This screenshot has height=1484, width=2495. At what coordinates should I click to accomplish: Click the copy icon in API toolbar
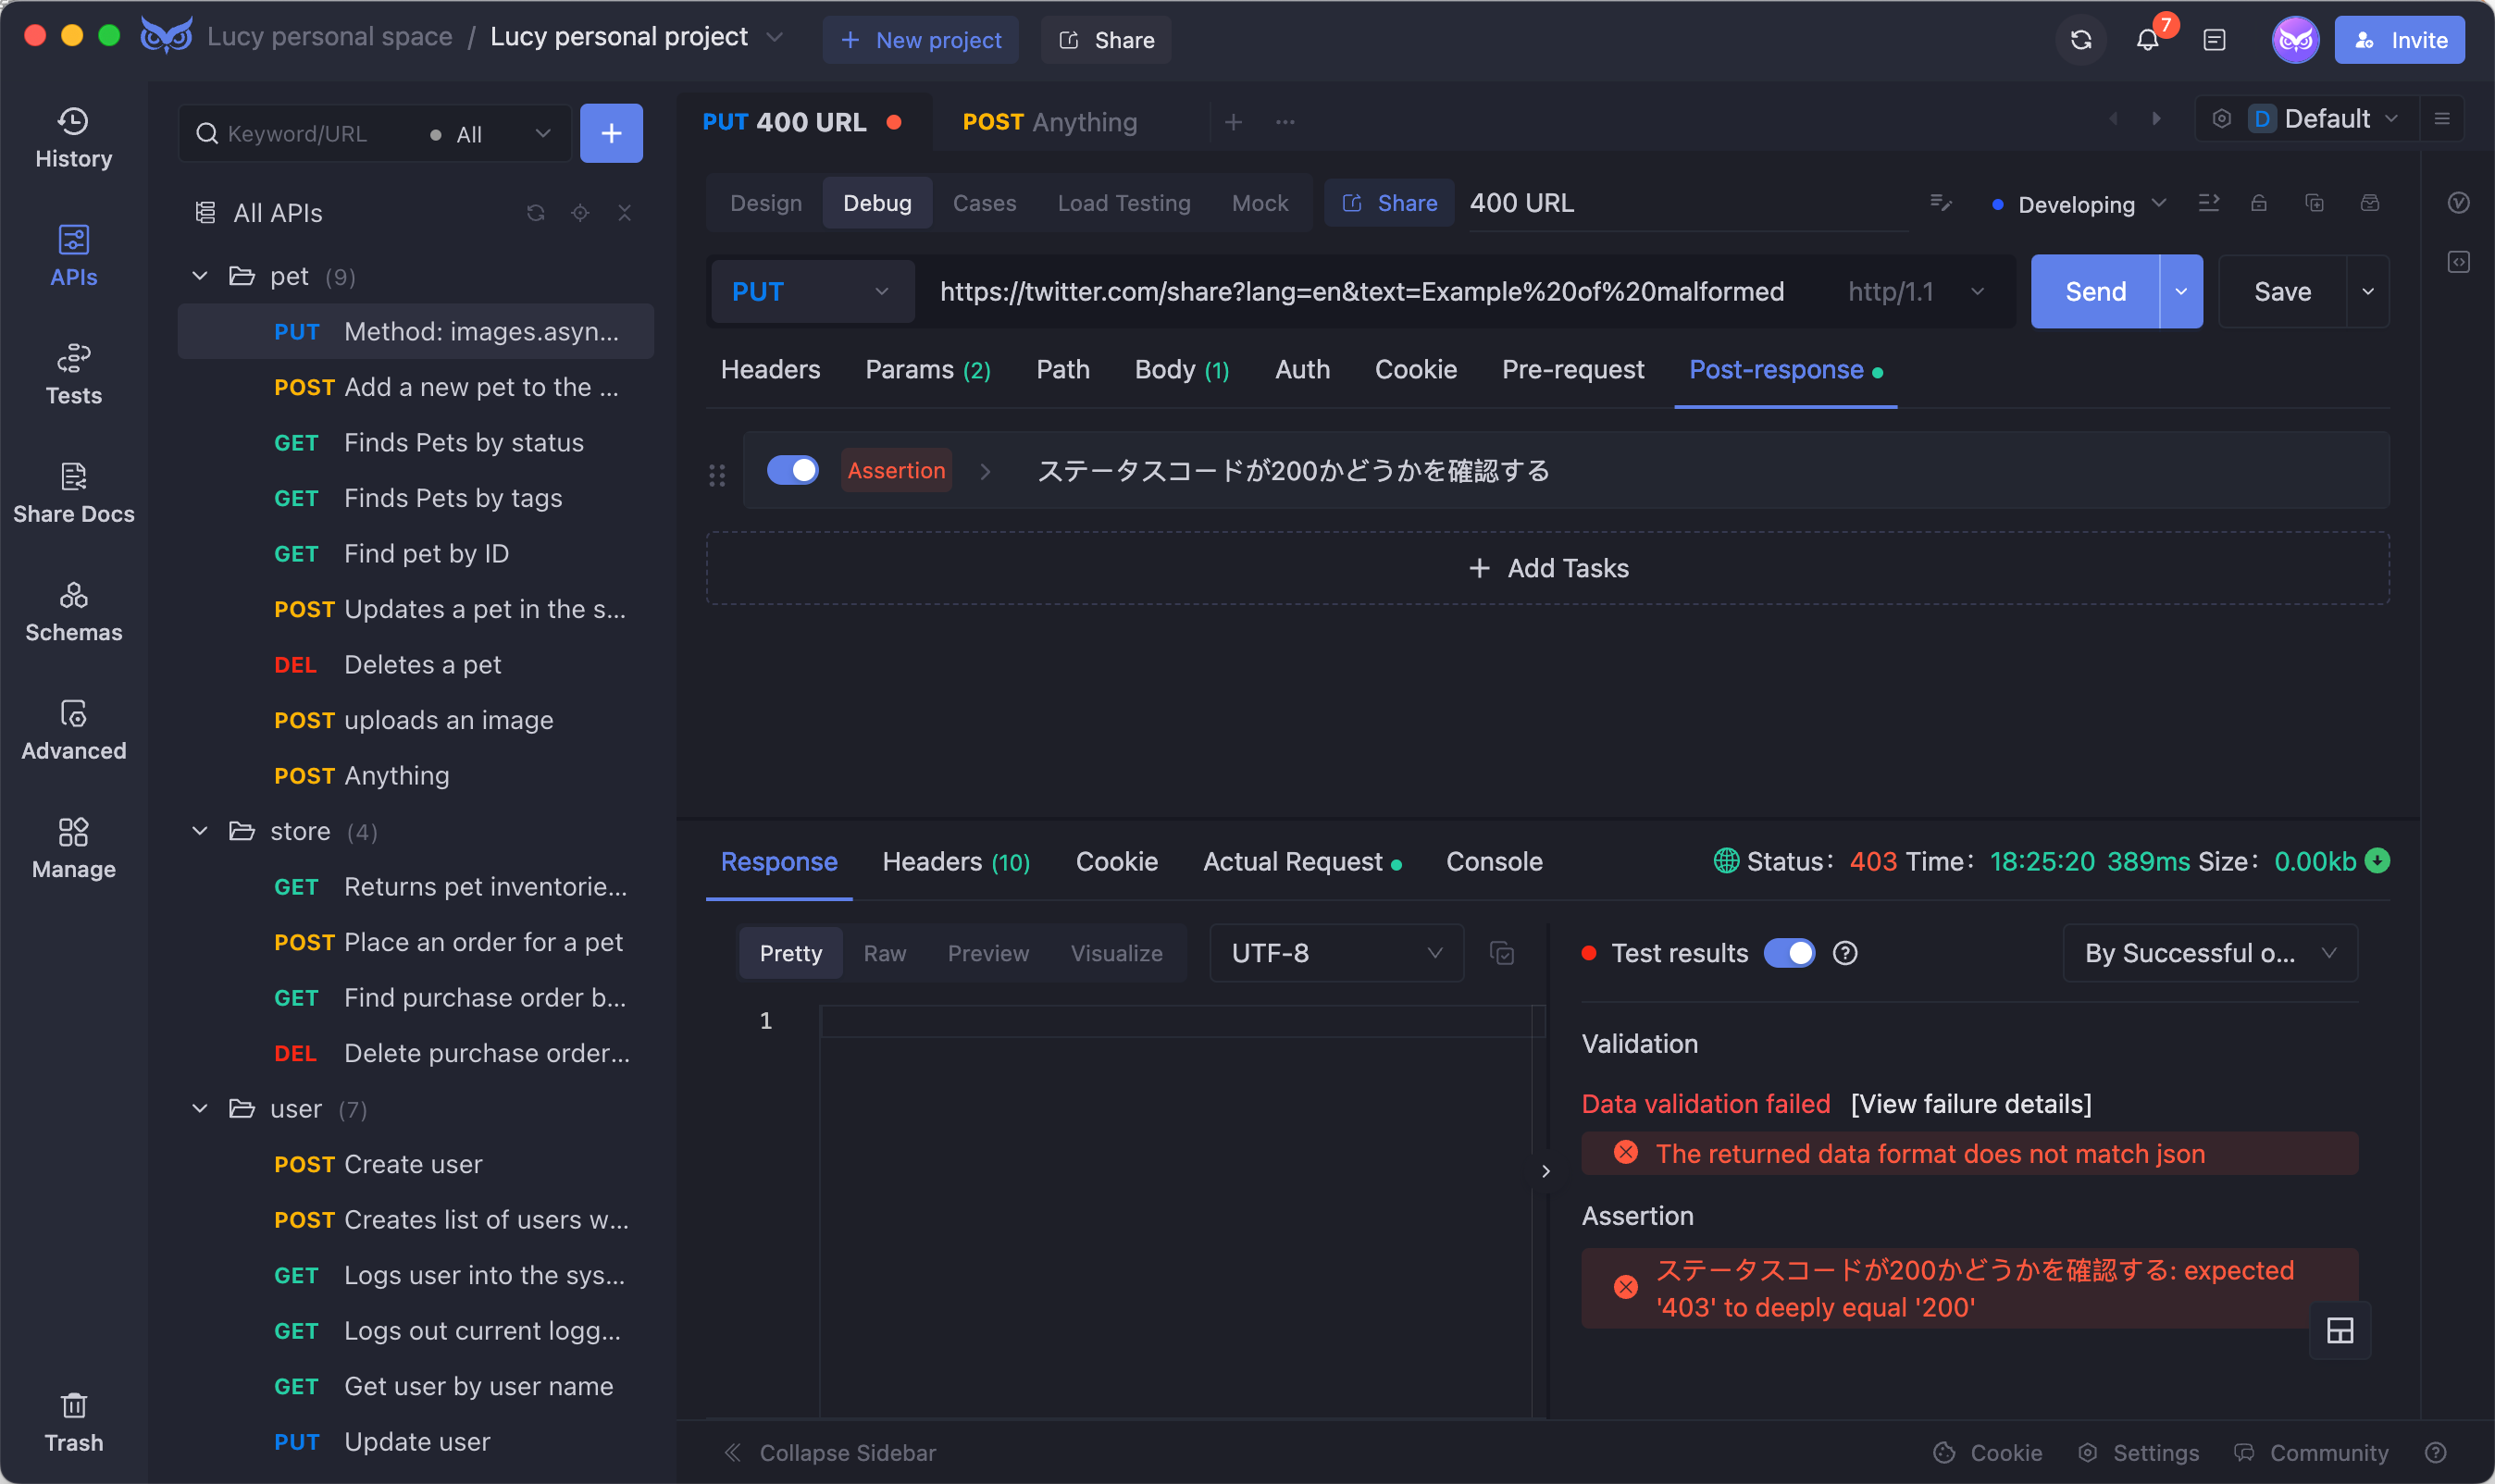click(x=2313, y=203)
